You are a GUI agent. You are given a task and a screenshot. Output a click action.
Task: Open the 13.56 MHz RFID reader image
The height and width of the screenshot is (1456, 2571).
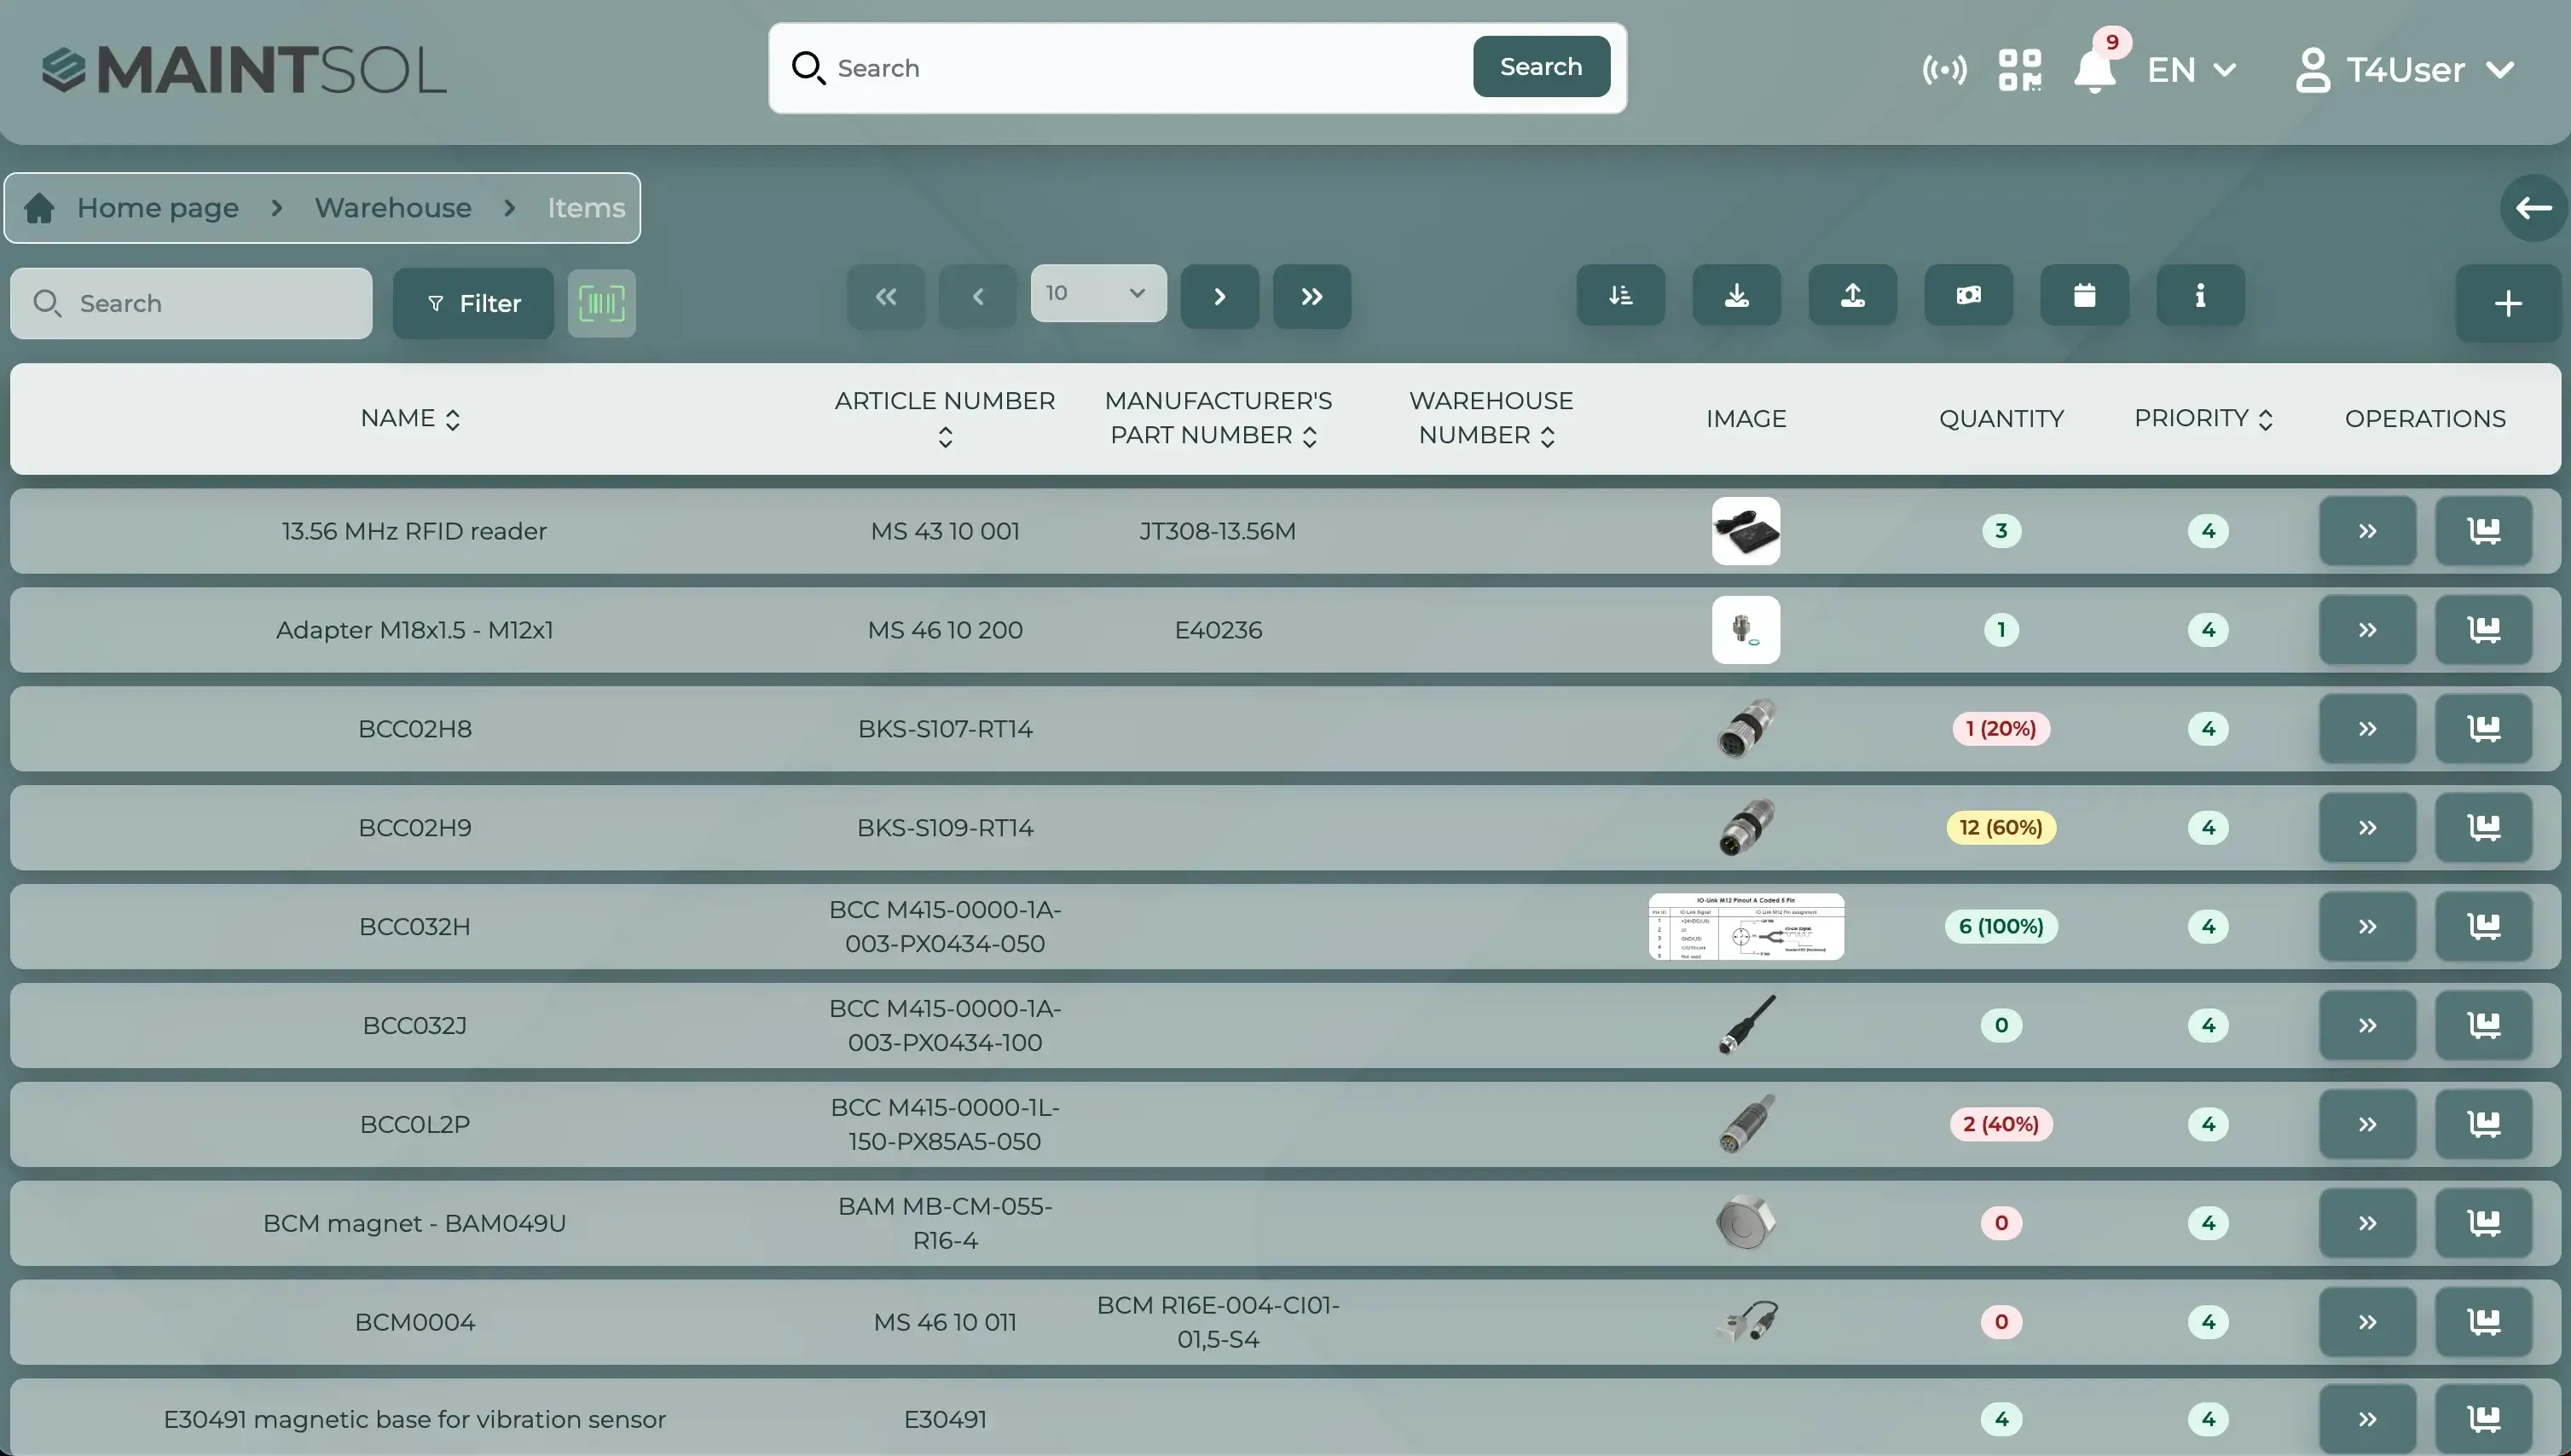(1746, 531)
